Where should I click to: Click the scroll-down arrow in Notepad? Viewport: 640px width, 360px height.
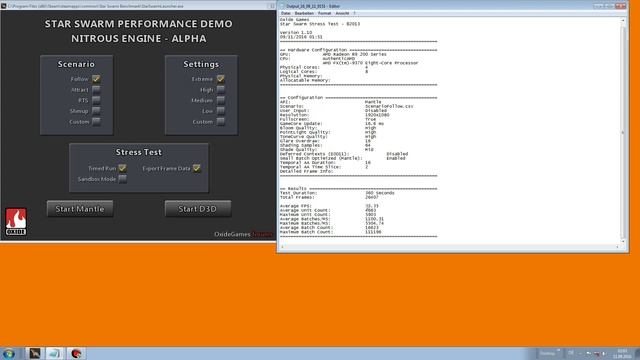pos(623,242)
